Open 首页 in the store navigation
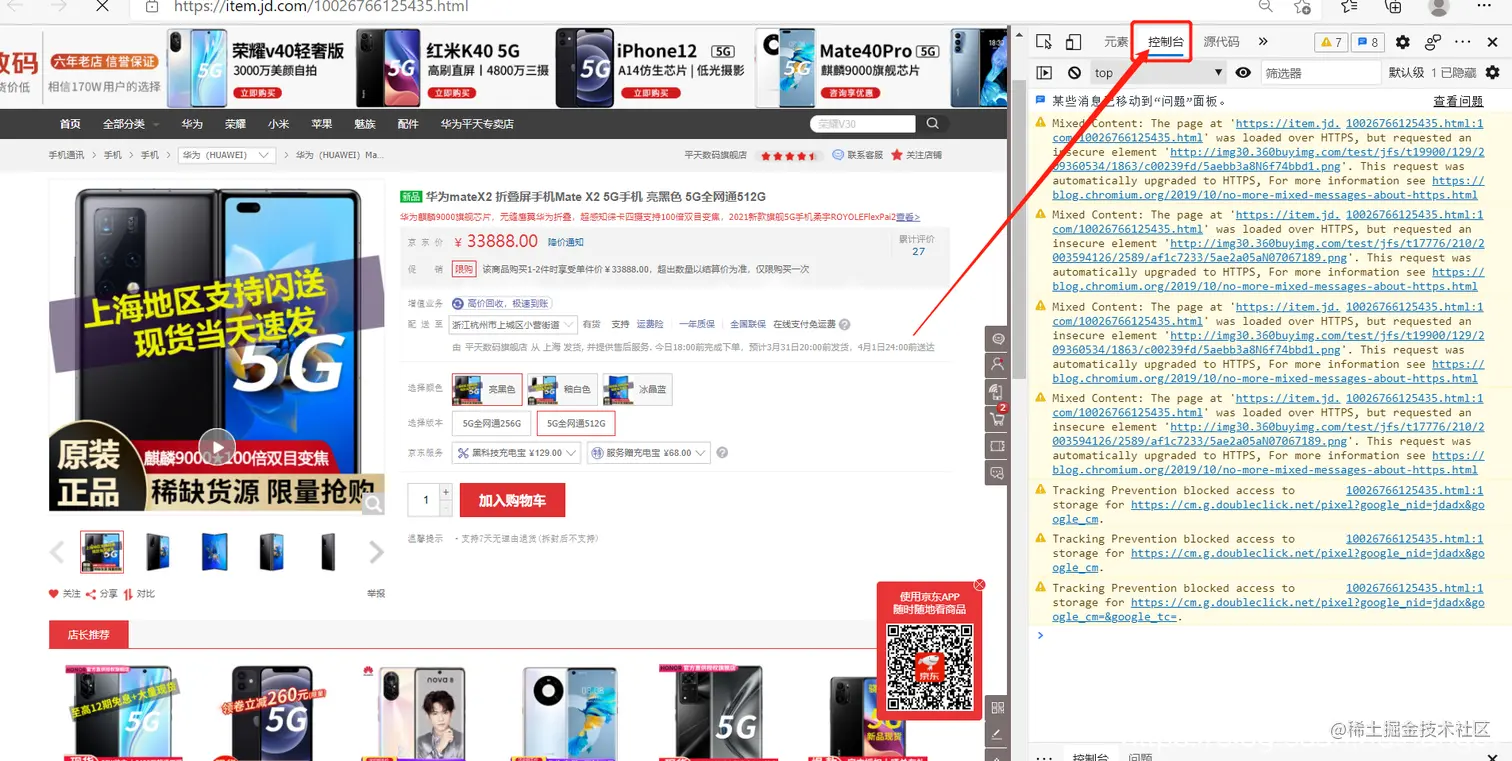 (x=70, y=124)
